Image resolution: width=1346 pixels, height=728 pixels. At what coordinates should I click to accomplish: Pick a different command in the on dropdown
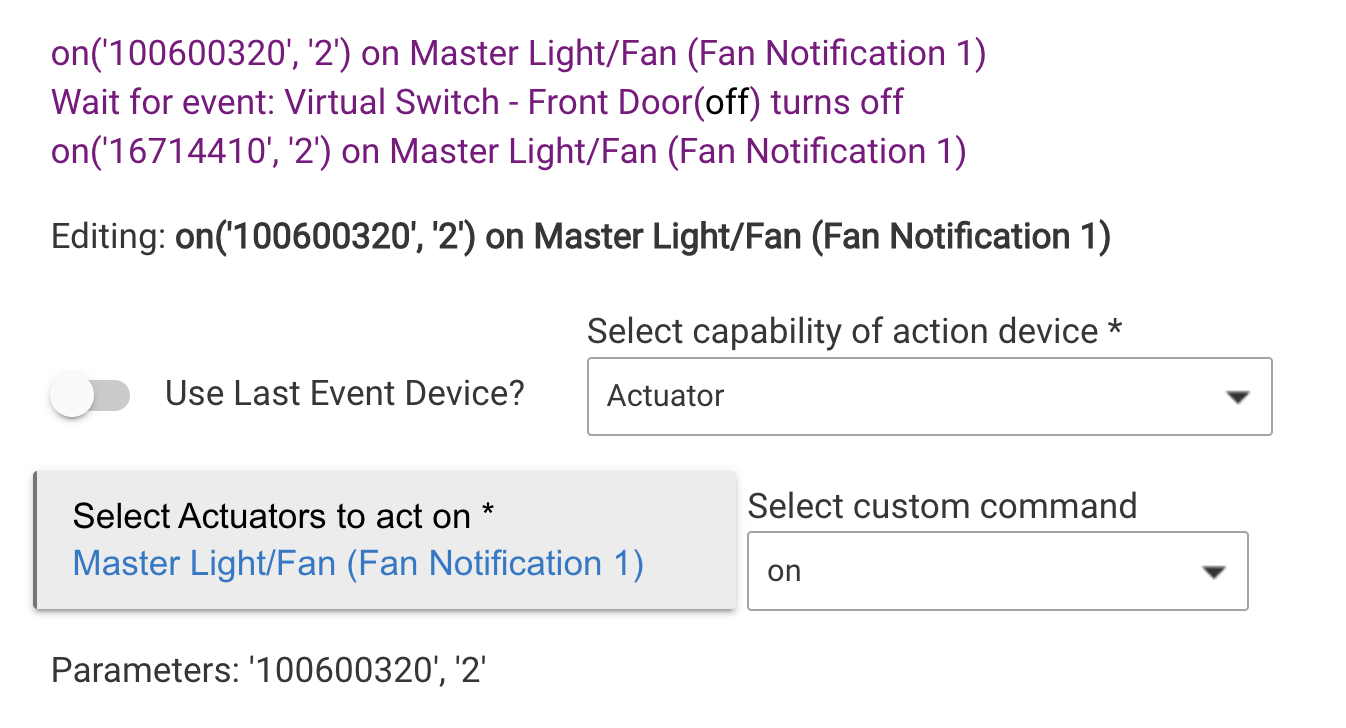coord(997,571)
